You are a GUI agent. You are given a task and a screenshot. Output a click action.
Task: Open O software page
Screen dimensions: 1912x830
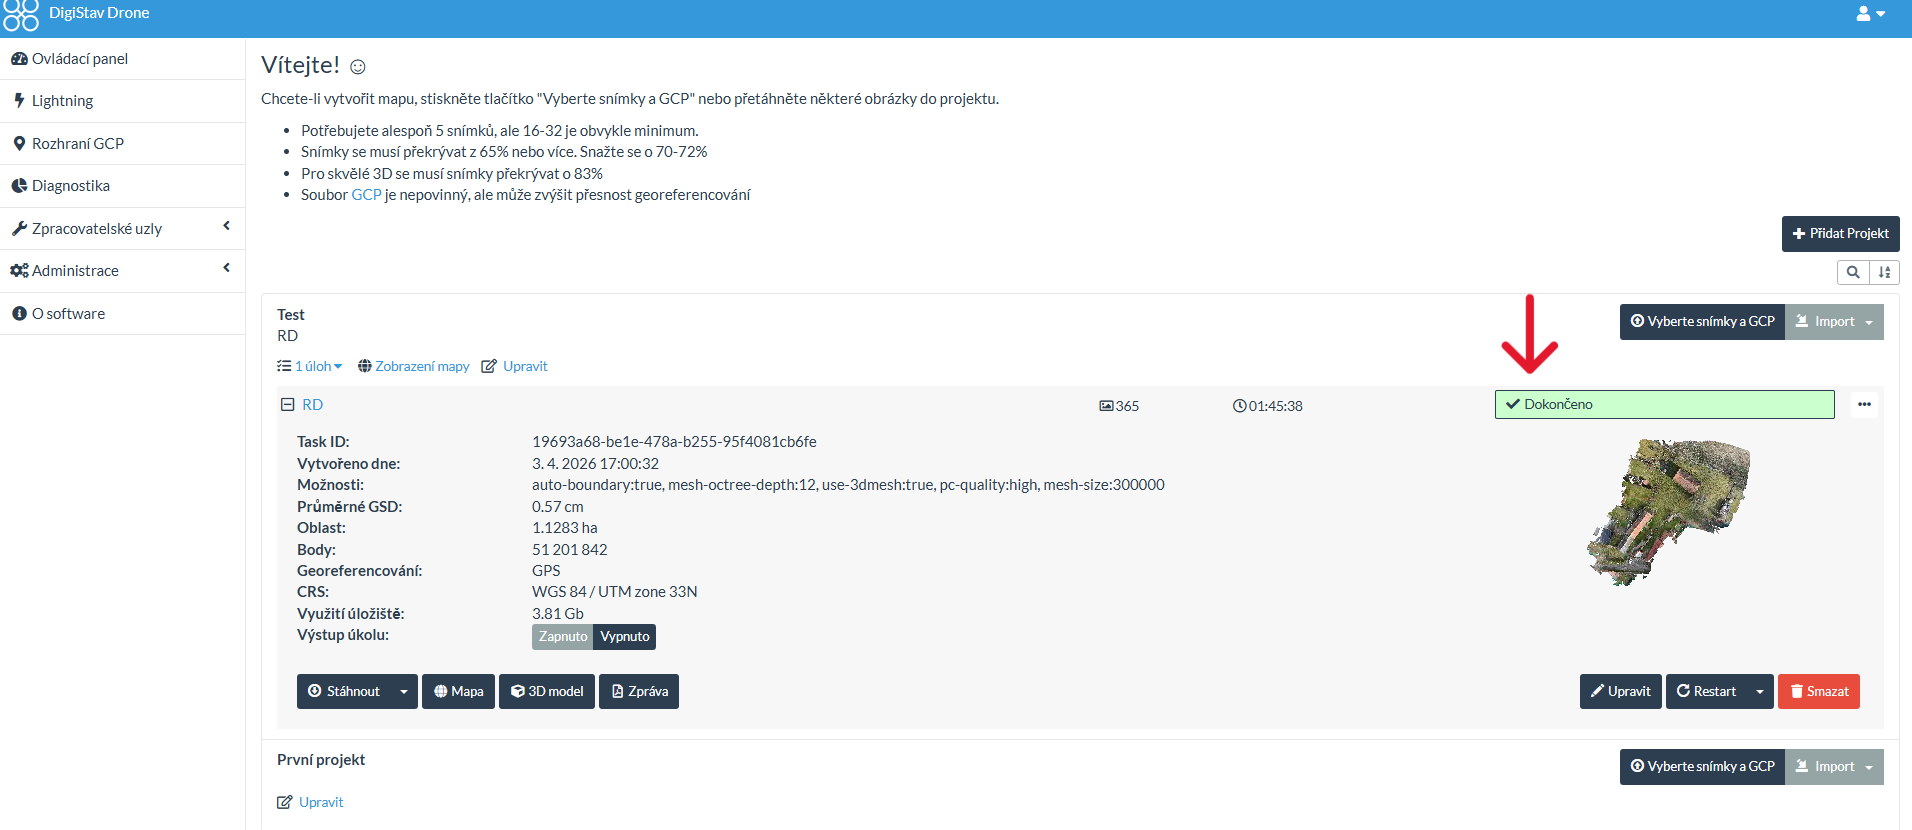122,313
